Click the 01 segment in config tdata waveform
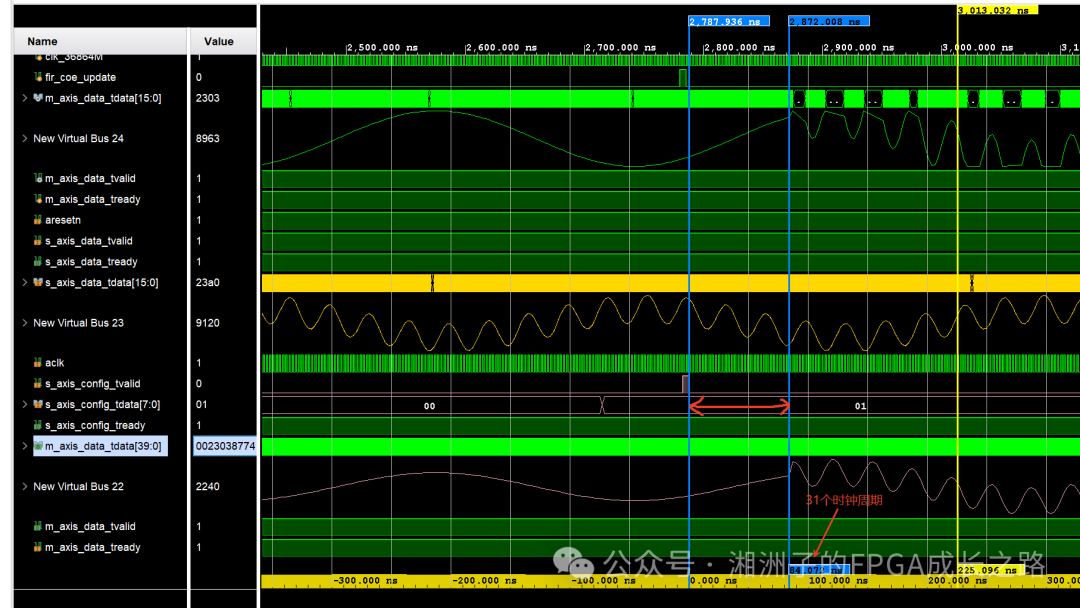The width and height of the screenshot is (1080, 608). pos(860,406)
